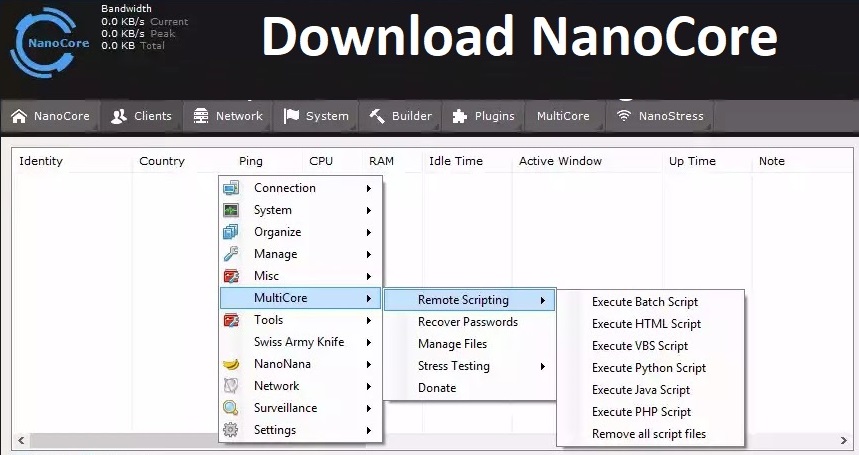Sort by the RAM column header
This screenshot has width=859, height=455.
pyautogui.click(x=392, y=161)
